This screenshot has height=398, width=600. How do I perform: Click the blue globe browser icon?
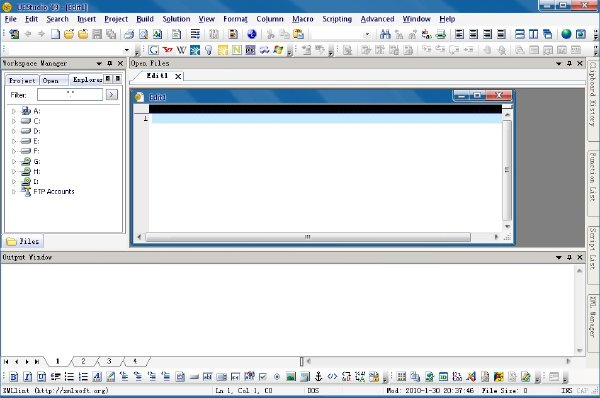pos(251,34)
